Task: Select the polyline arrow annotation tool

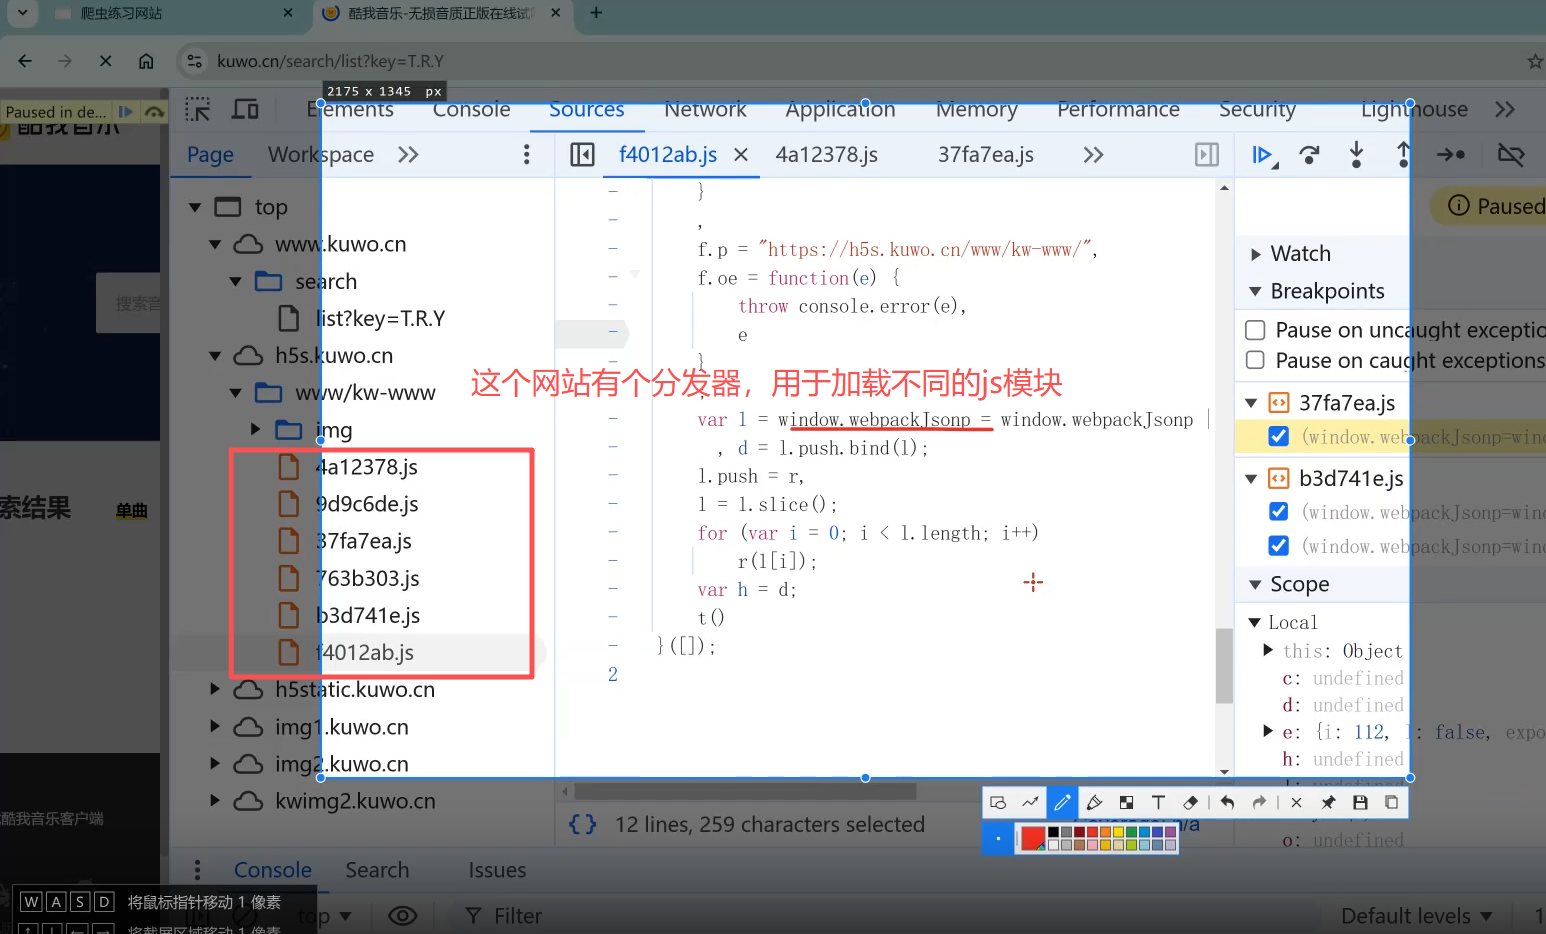Action: click(1030, 802)
